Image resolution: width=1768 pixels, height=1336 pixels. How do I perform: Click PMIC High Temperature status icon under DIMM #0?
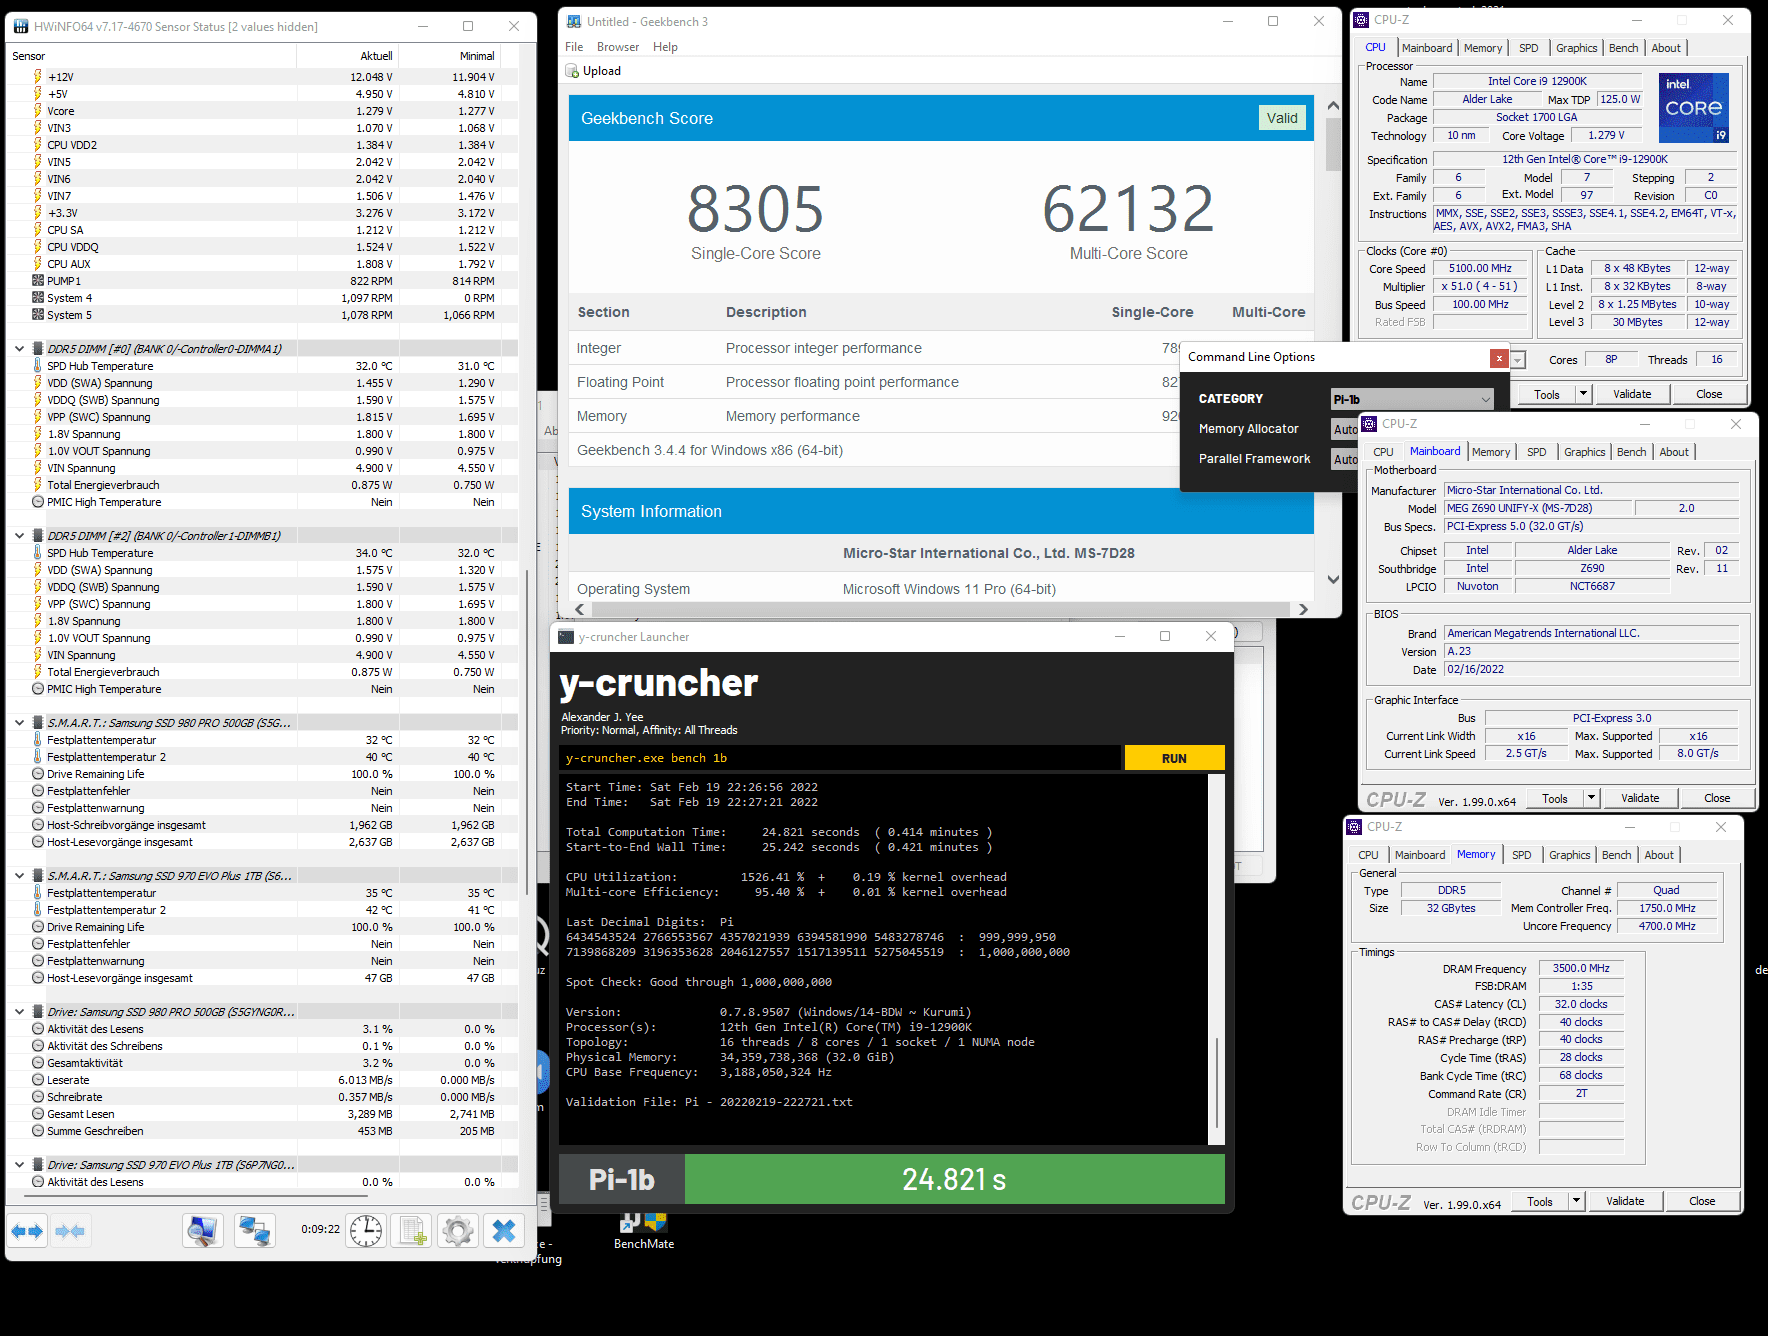[38, 502]
